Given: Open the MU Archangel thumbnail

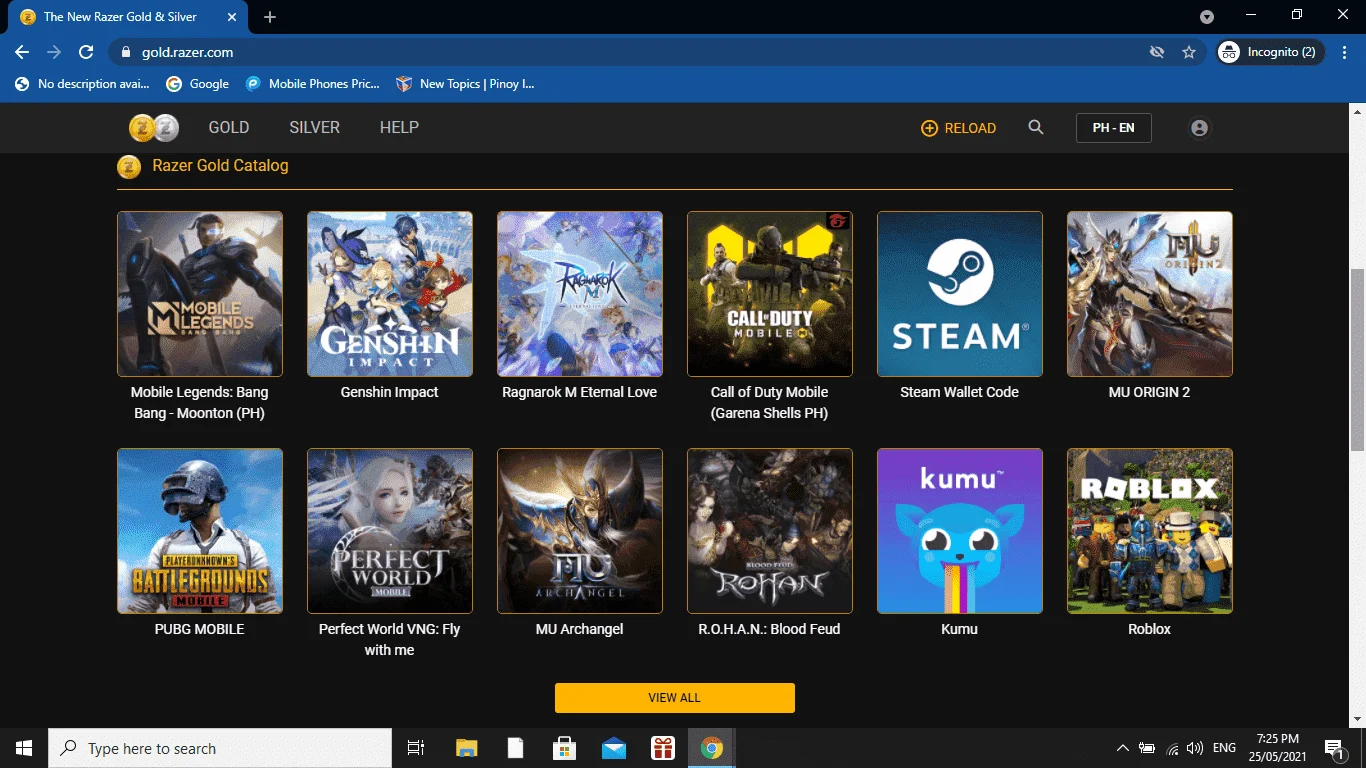Looking at the screenshot, I should [580, 531].
